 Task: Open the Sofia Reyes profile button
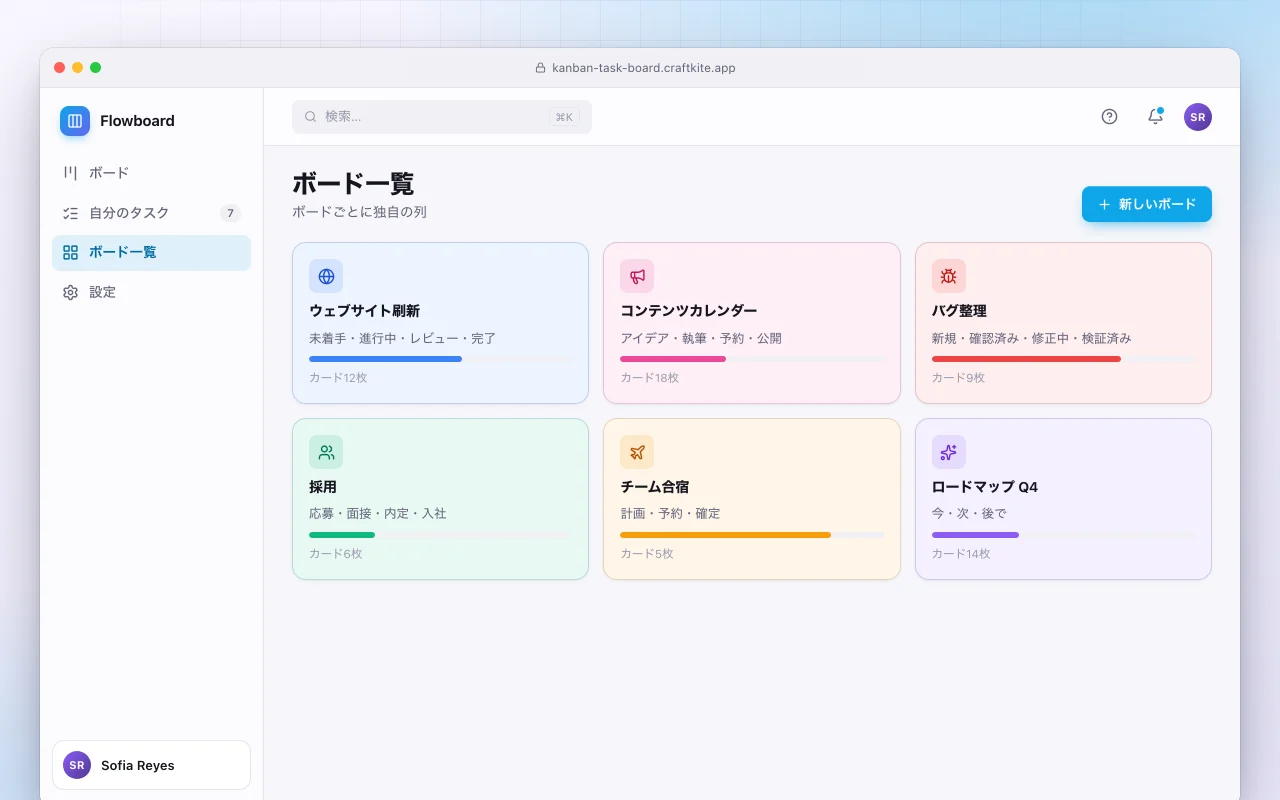[151, 765]
